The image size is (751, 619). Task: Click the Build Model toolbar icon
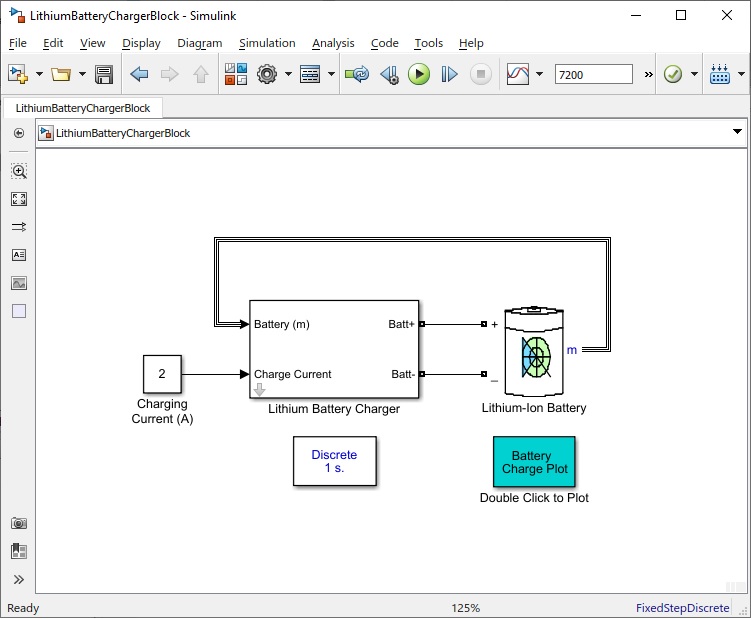pos(720,74)
